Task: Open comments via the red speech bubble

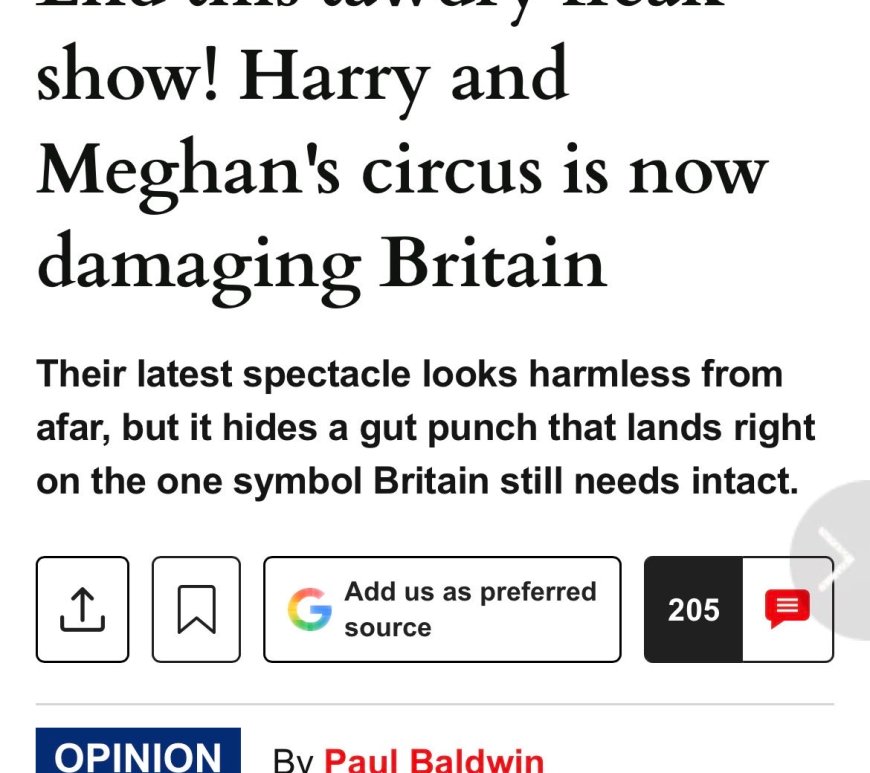Action: coord(787,609)
